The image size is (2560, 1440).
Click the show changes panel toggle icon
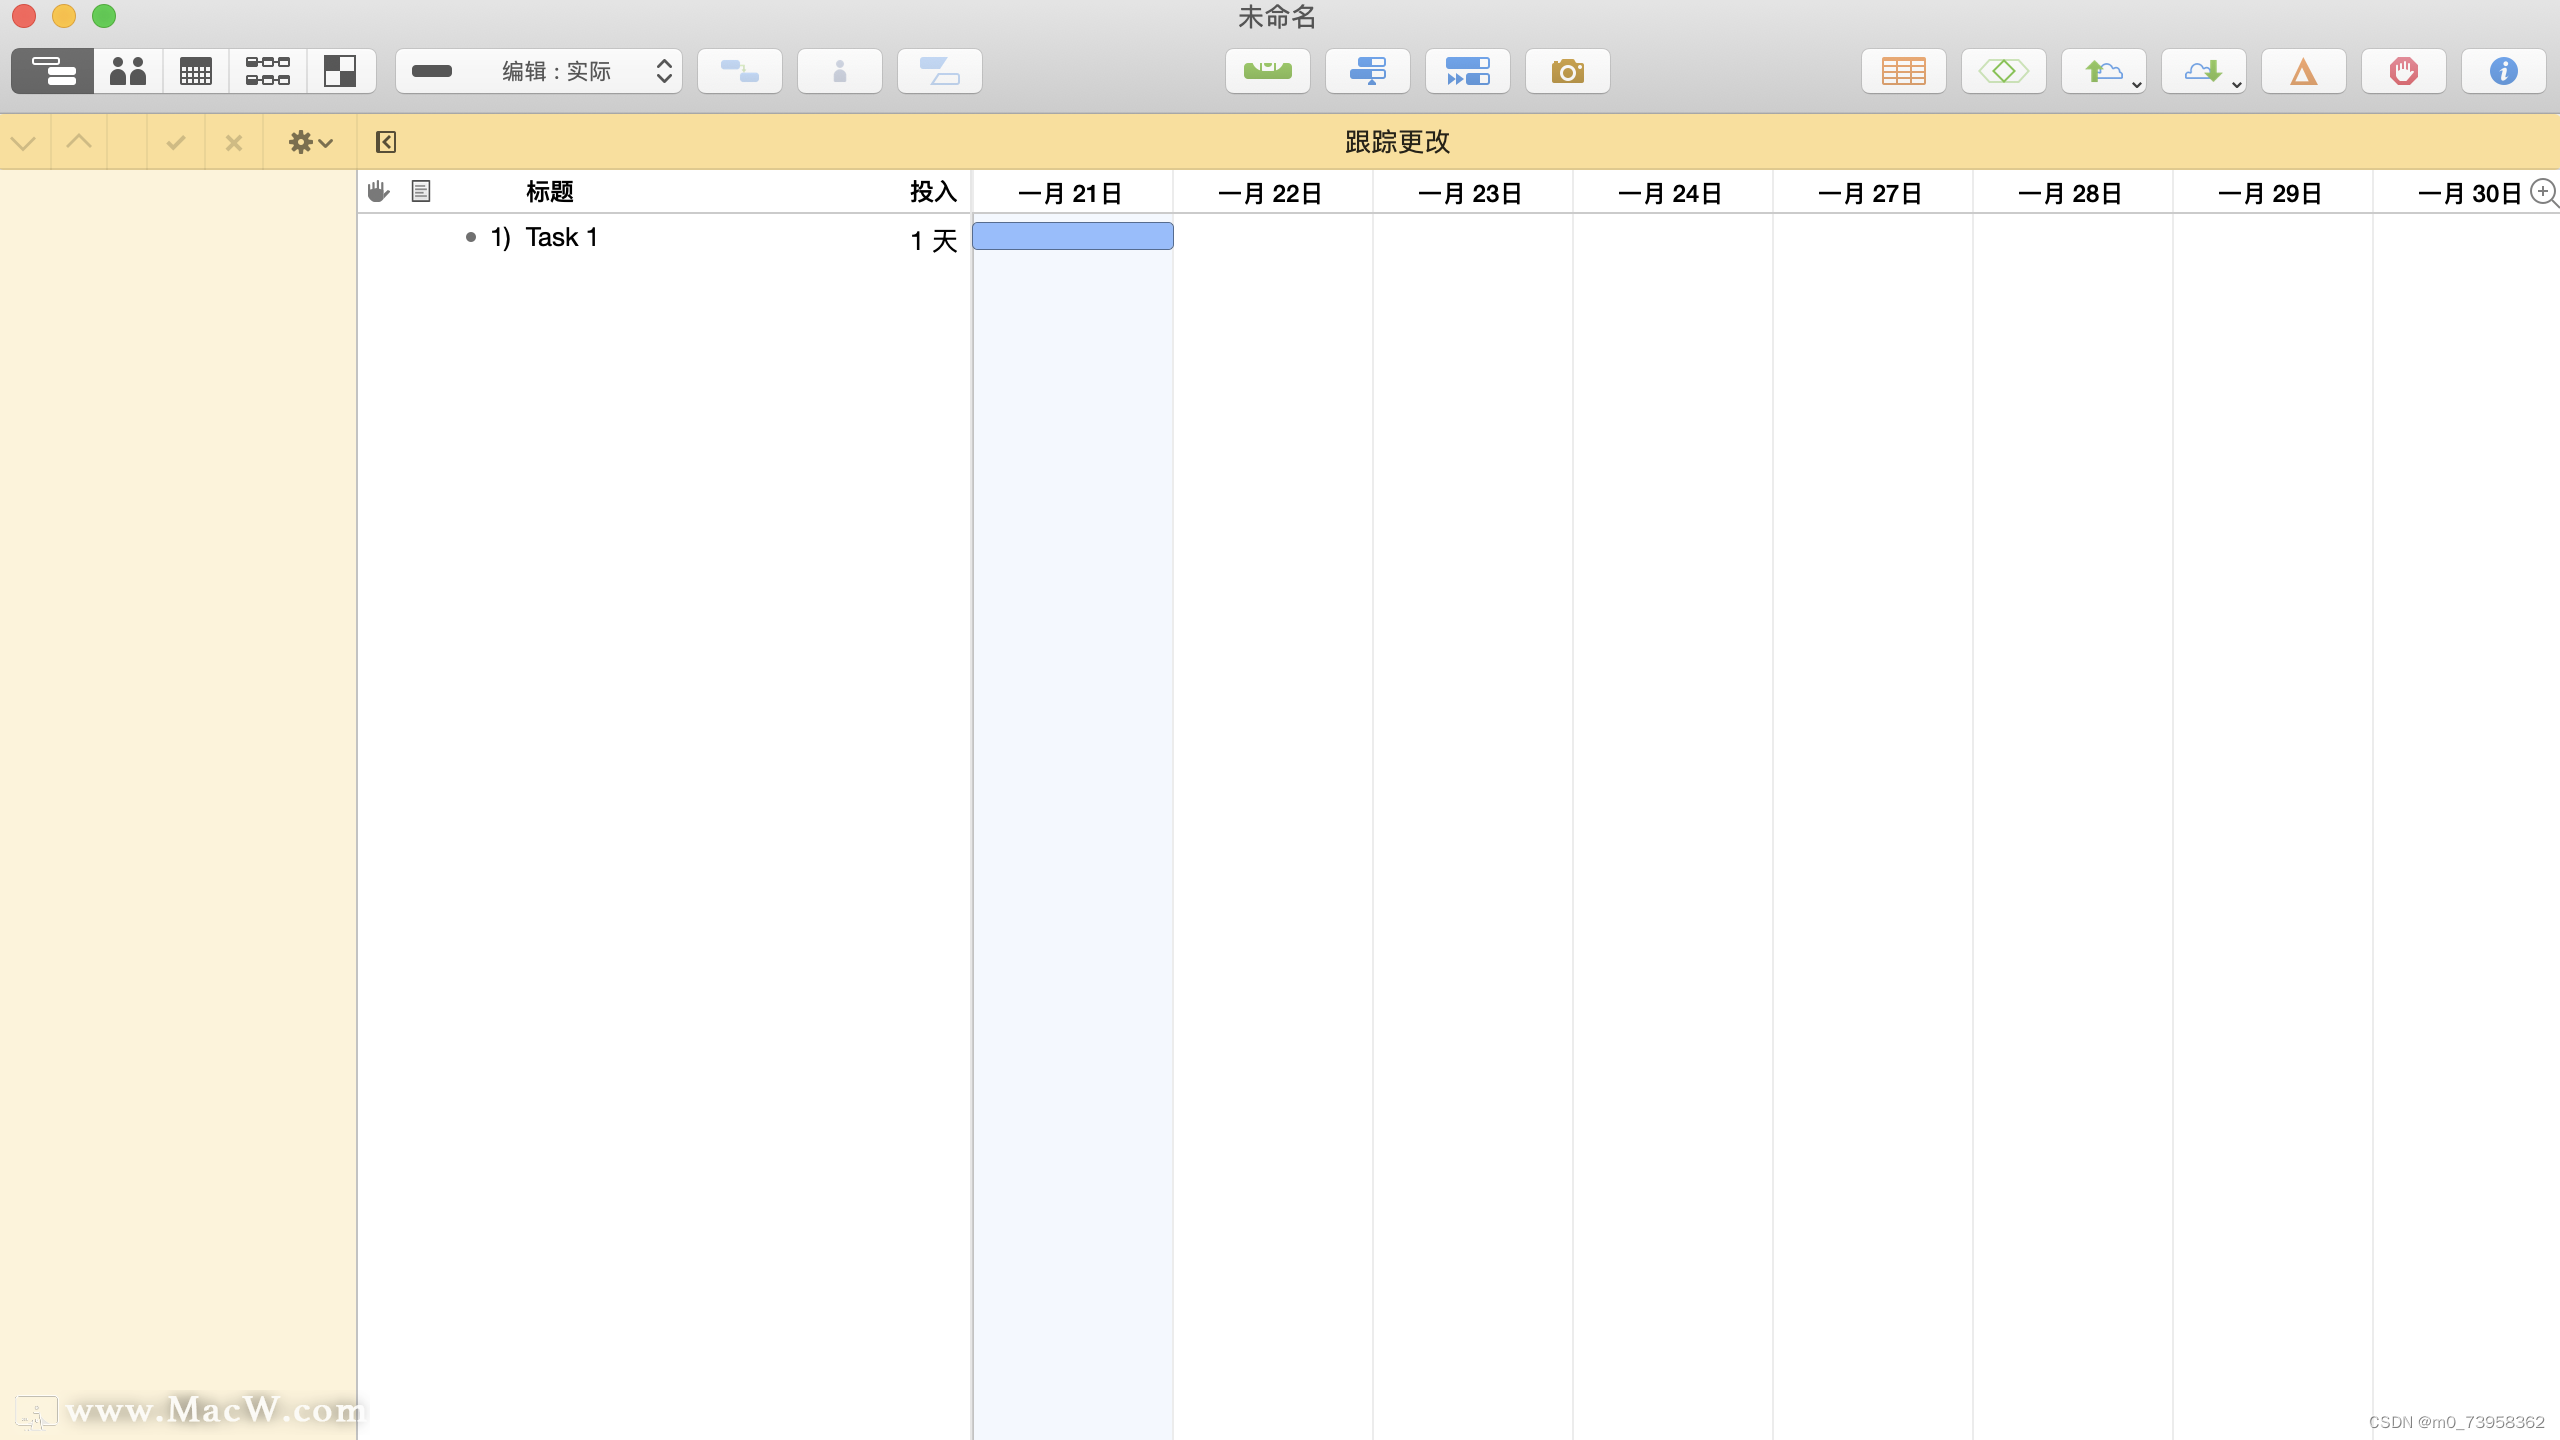(x=385, y=141)
